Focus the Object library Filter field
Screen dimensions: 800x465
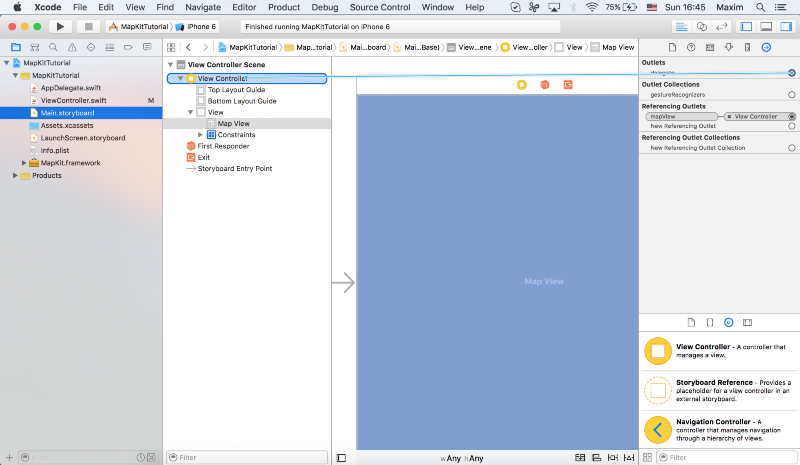click(x=727, y=457)
